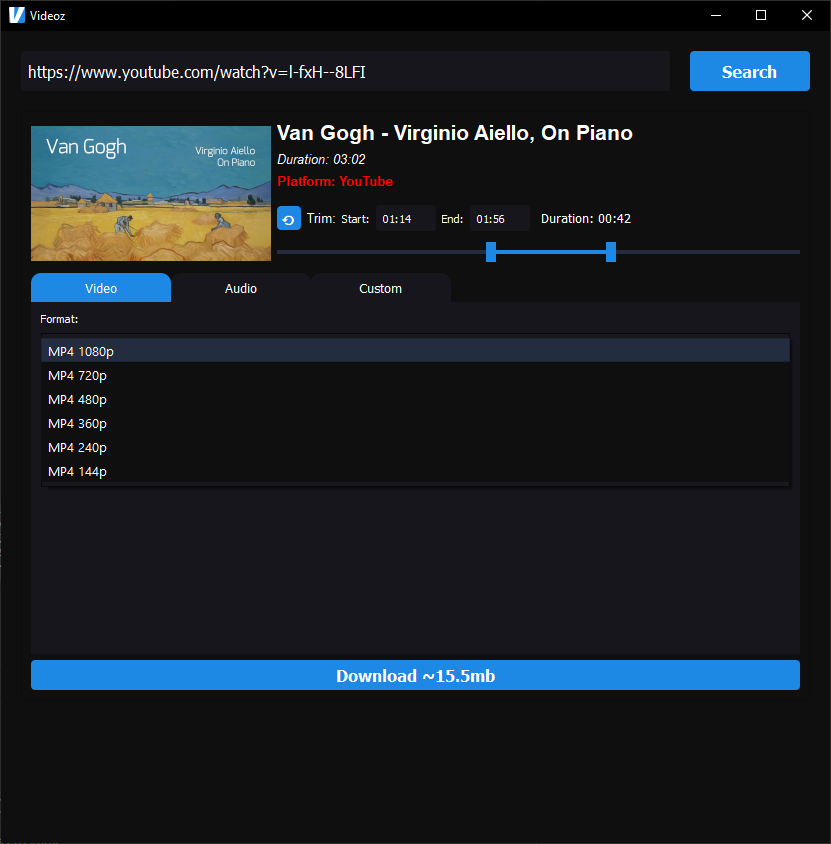Click the video title 'Van Gogh - Virginio Aiello, On Piano'

pos(455,133)
